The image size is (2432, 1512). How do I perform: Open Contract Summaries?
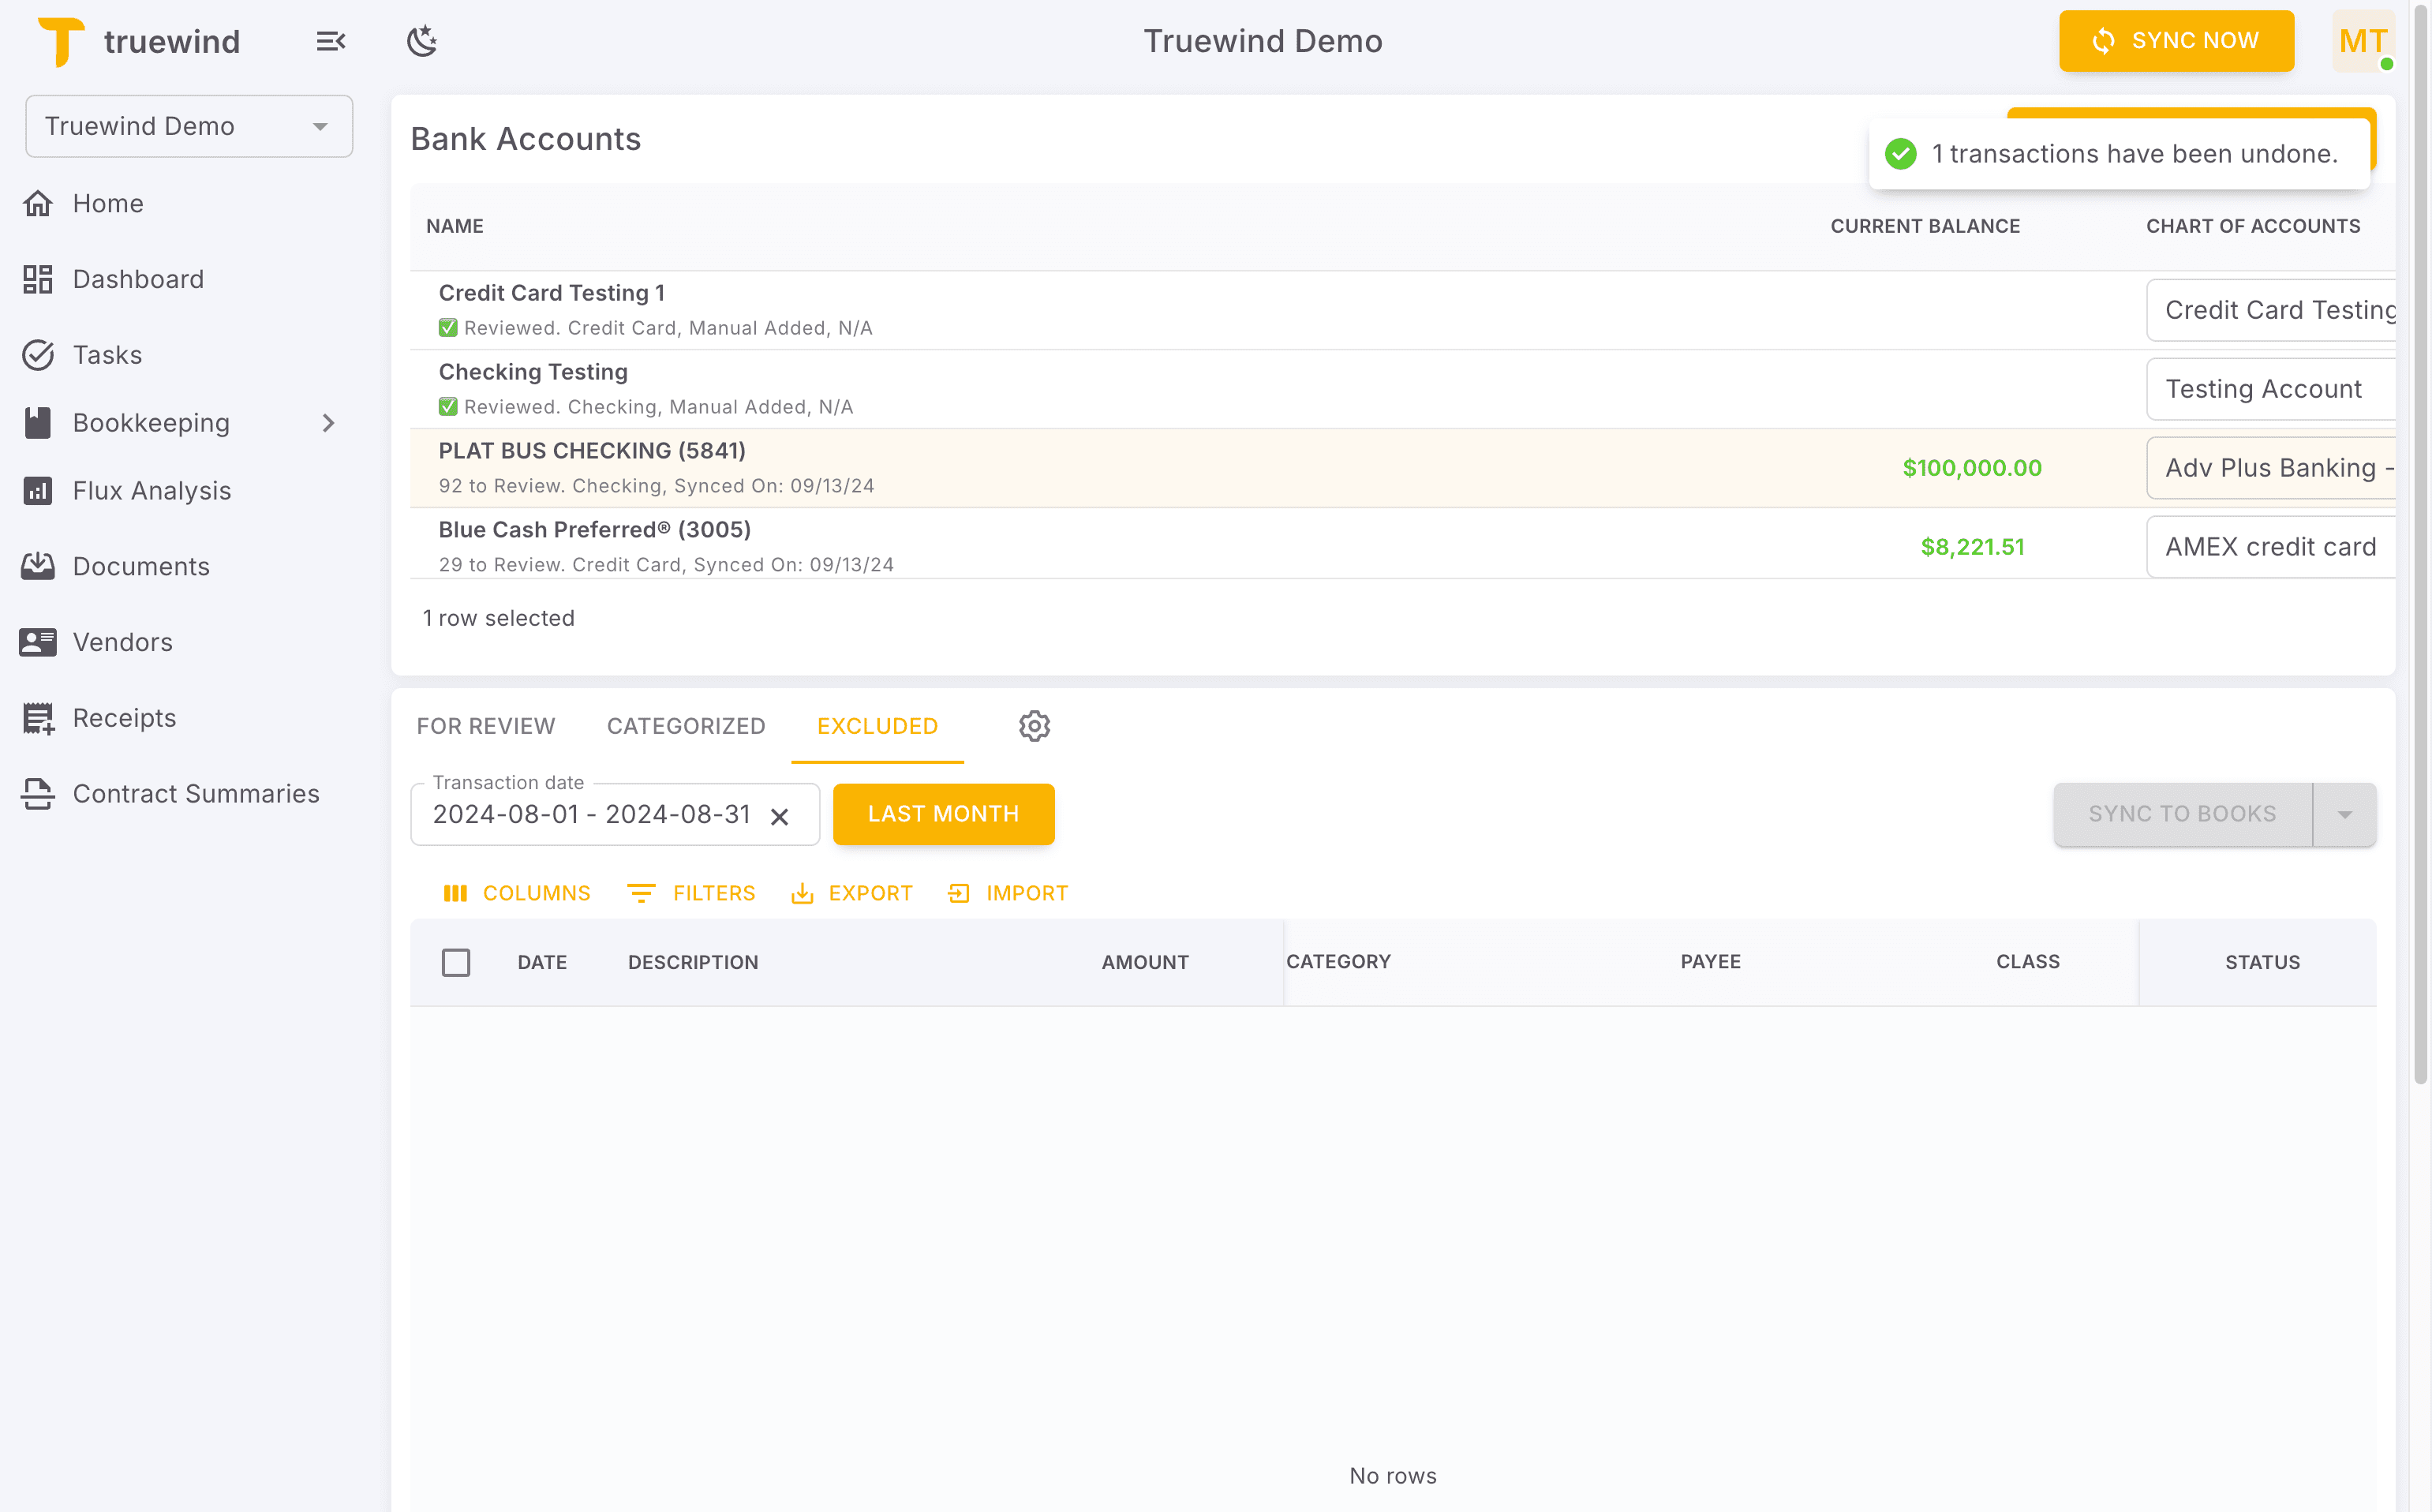point(196,794)
